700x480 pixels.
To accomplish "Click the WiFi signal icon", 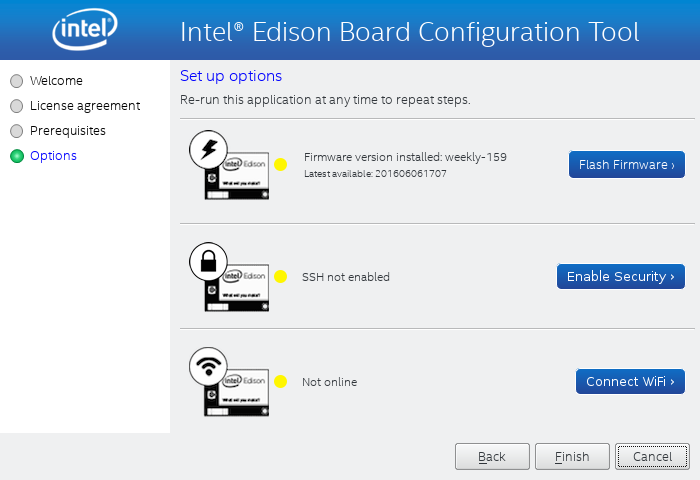I will click(208, 367).
